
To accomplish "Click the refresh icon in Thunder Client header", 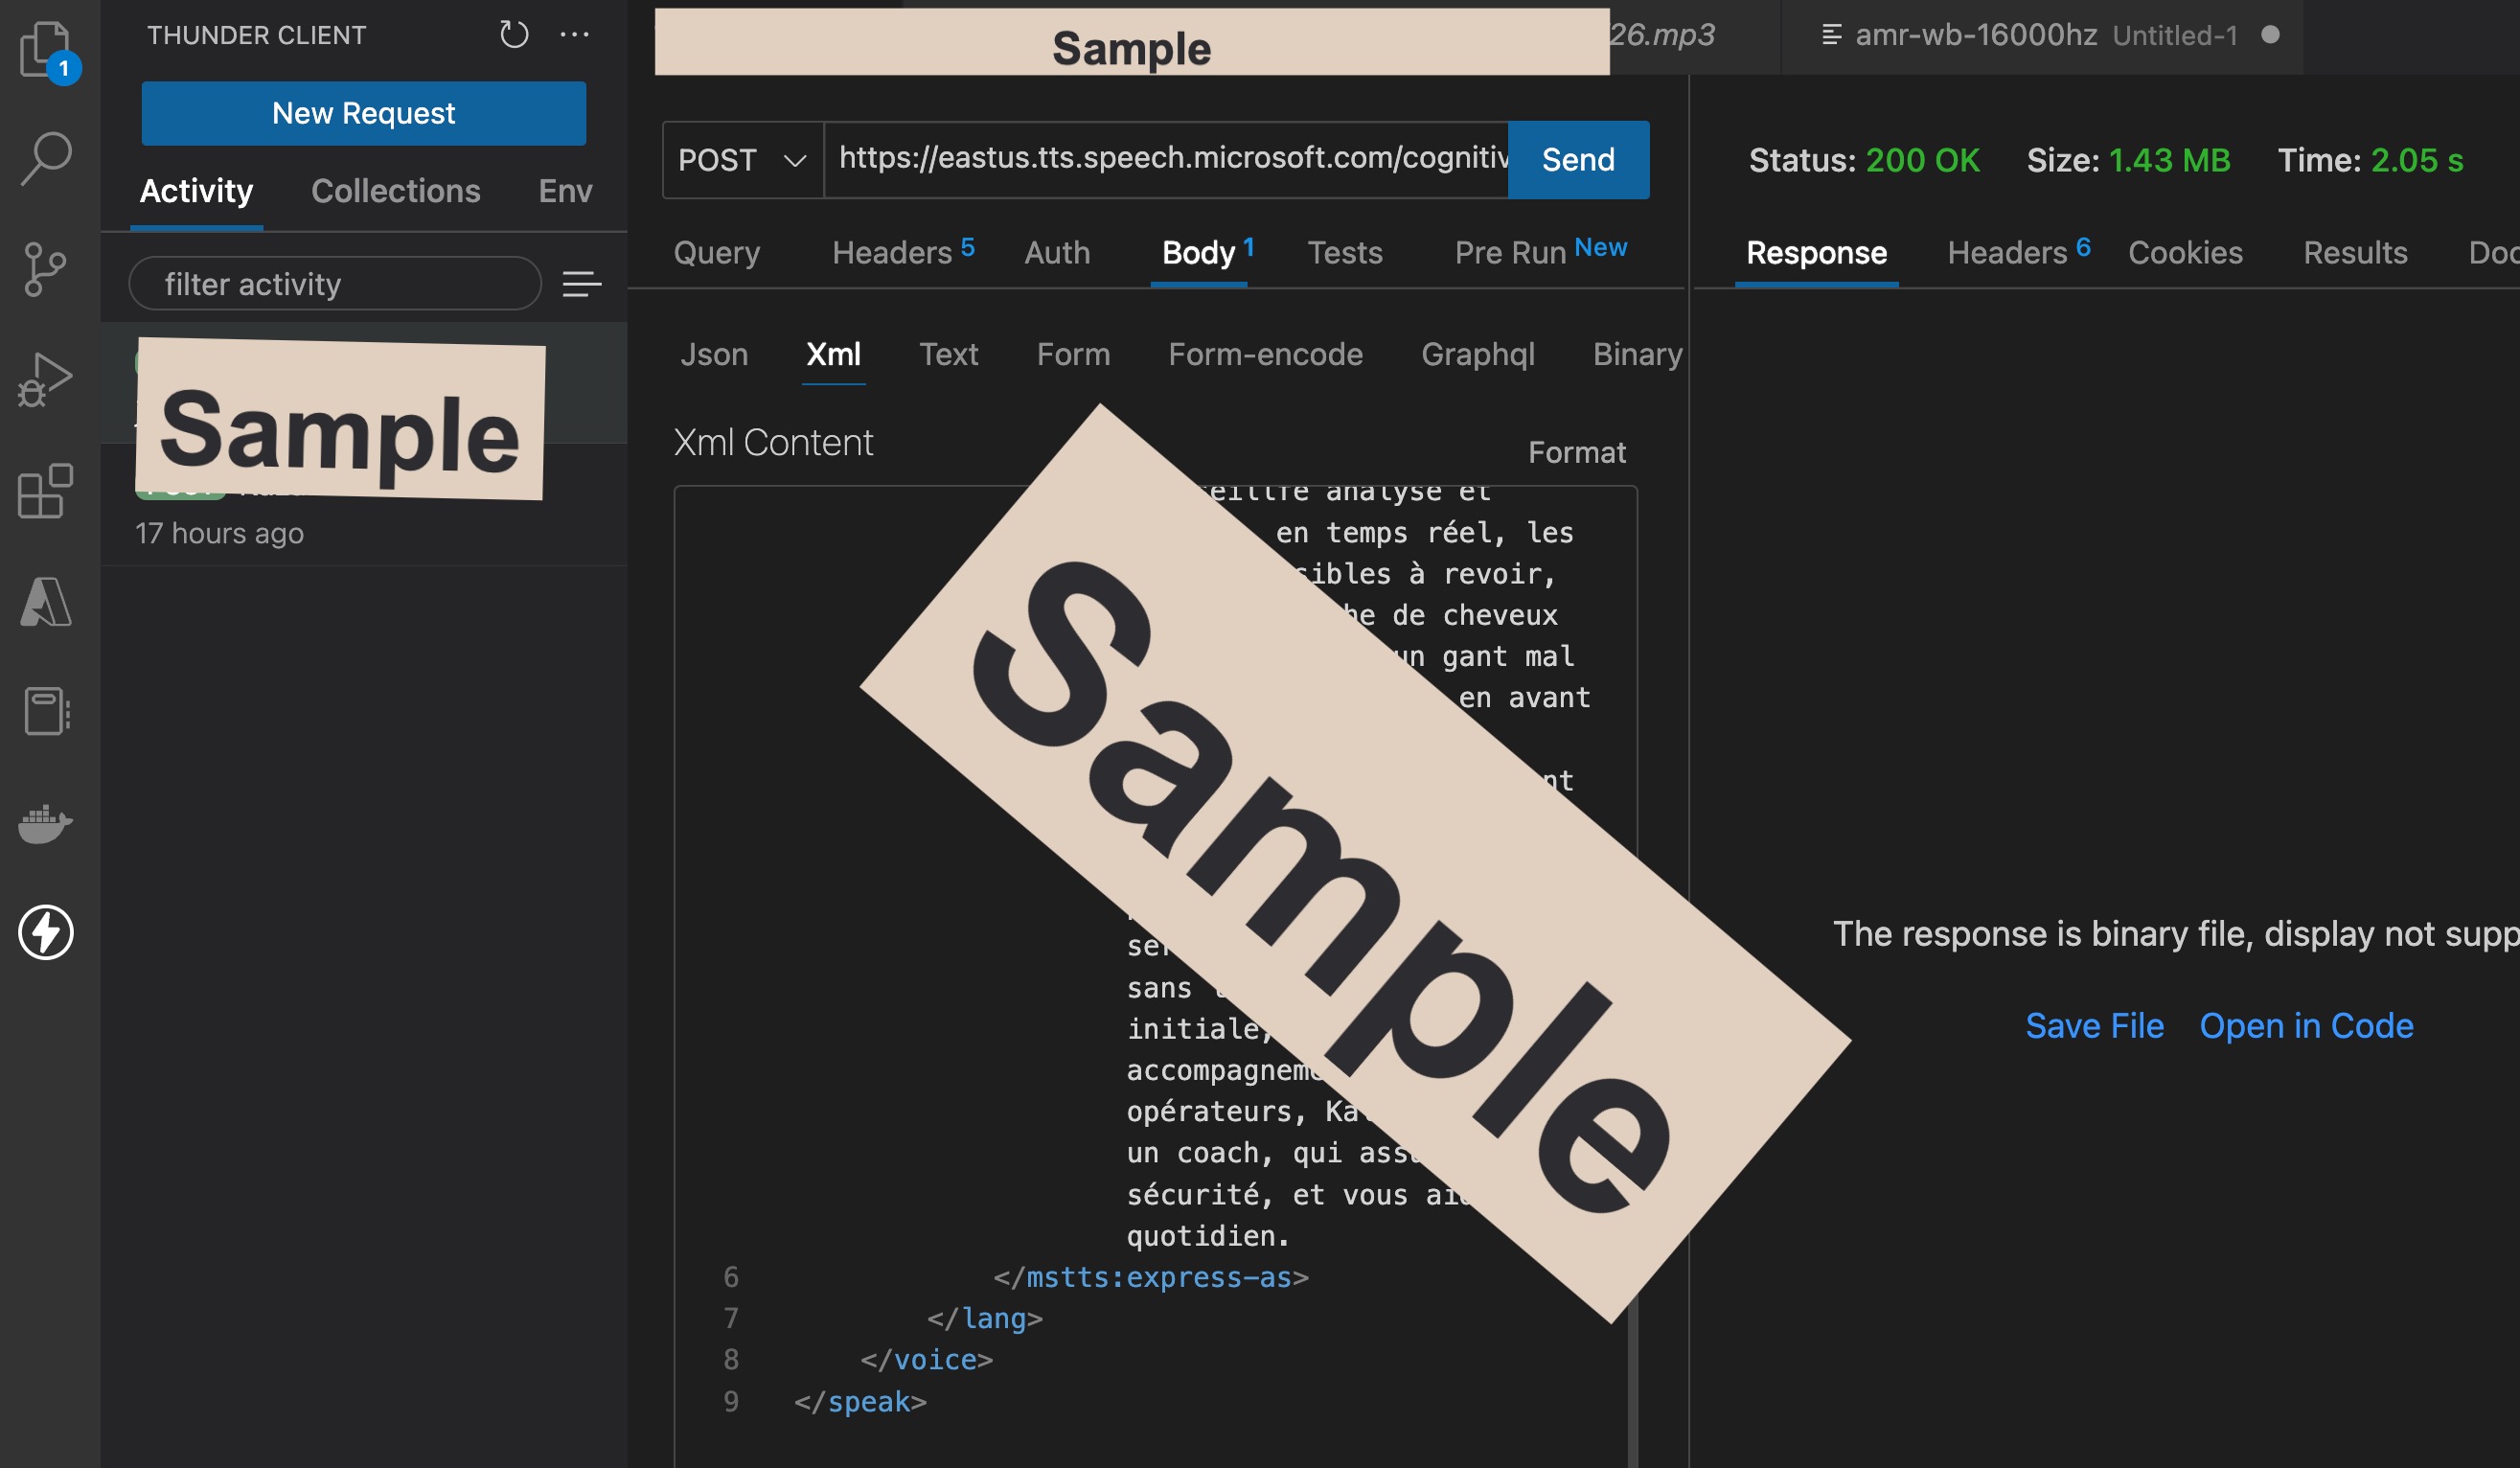I will click(x=513, y=35).
